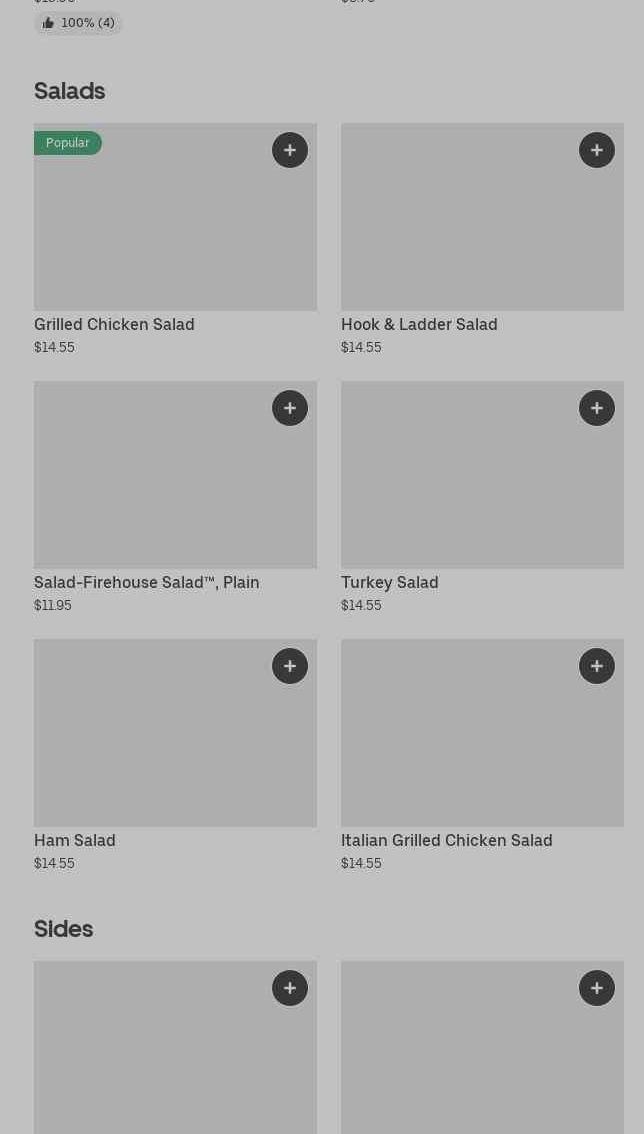Screen dimensions: 644x1134
Task: Click the Salads section heading
Action: click(x=69, y=91)
